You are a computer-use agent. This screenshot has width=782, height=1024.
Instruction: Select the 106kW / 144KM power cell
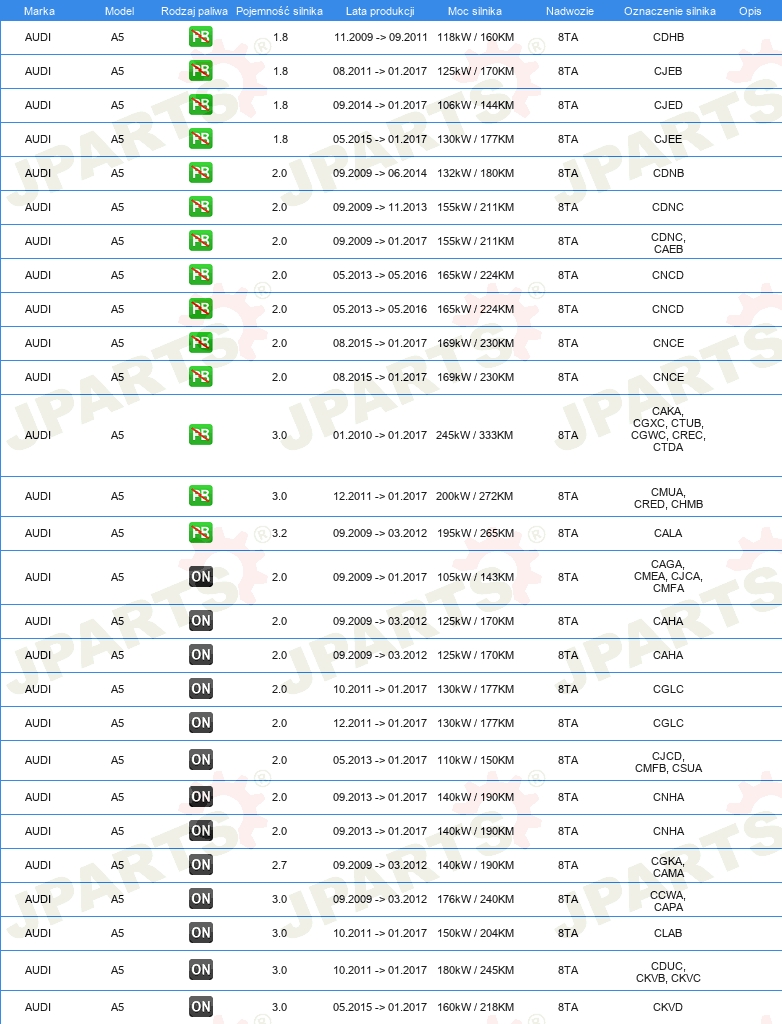476,105
